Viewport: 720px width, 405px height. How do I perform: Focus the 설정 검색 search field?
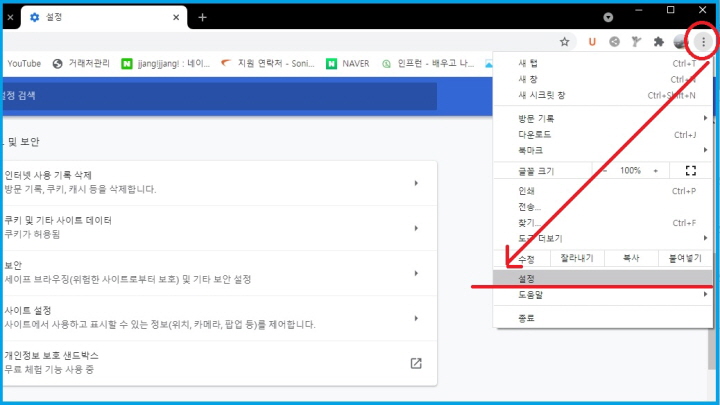coord(218,96)
